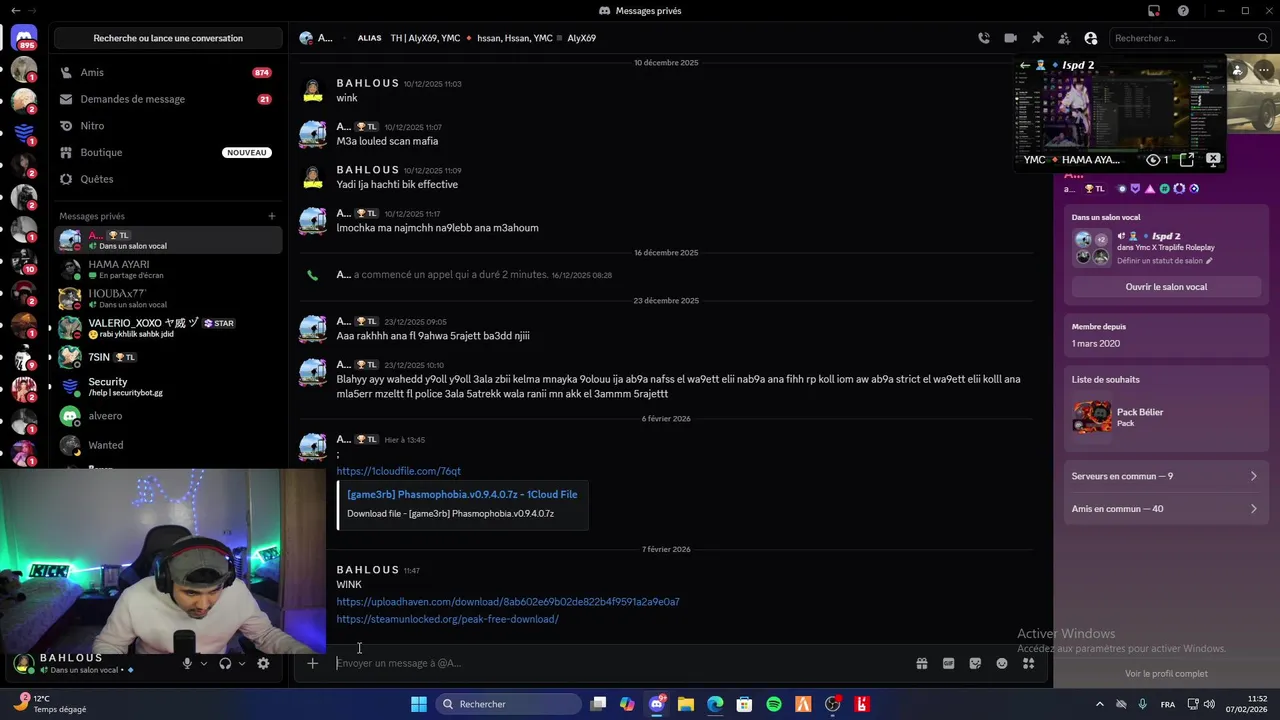Open the emoji picker

(1002, 663)
